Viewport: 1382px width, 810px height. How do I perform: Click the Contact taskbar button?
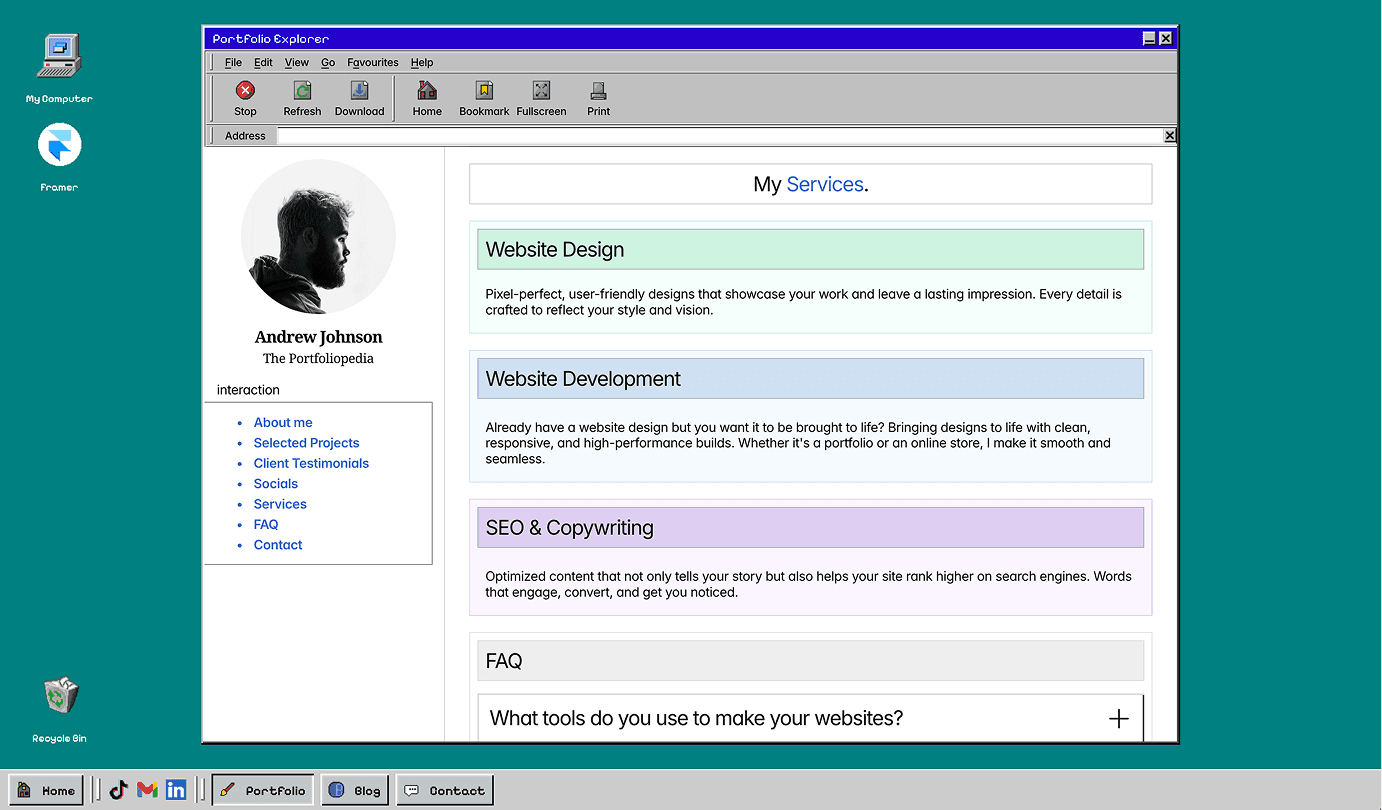[x=445, y=790]
